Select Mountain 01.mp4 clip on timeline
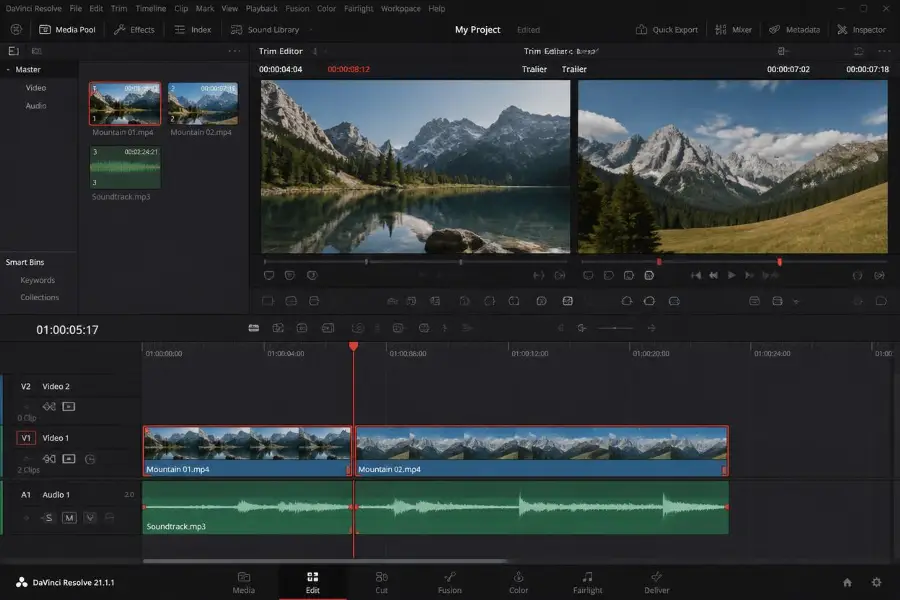This screenshot has height=600, width=900. point(247,451)
